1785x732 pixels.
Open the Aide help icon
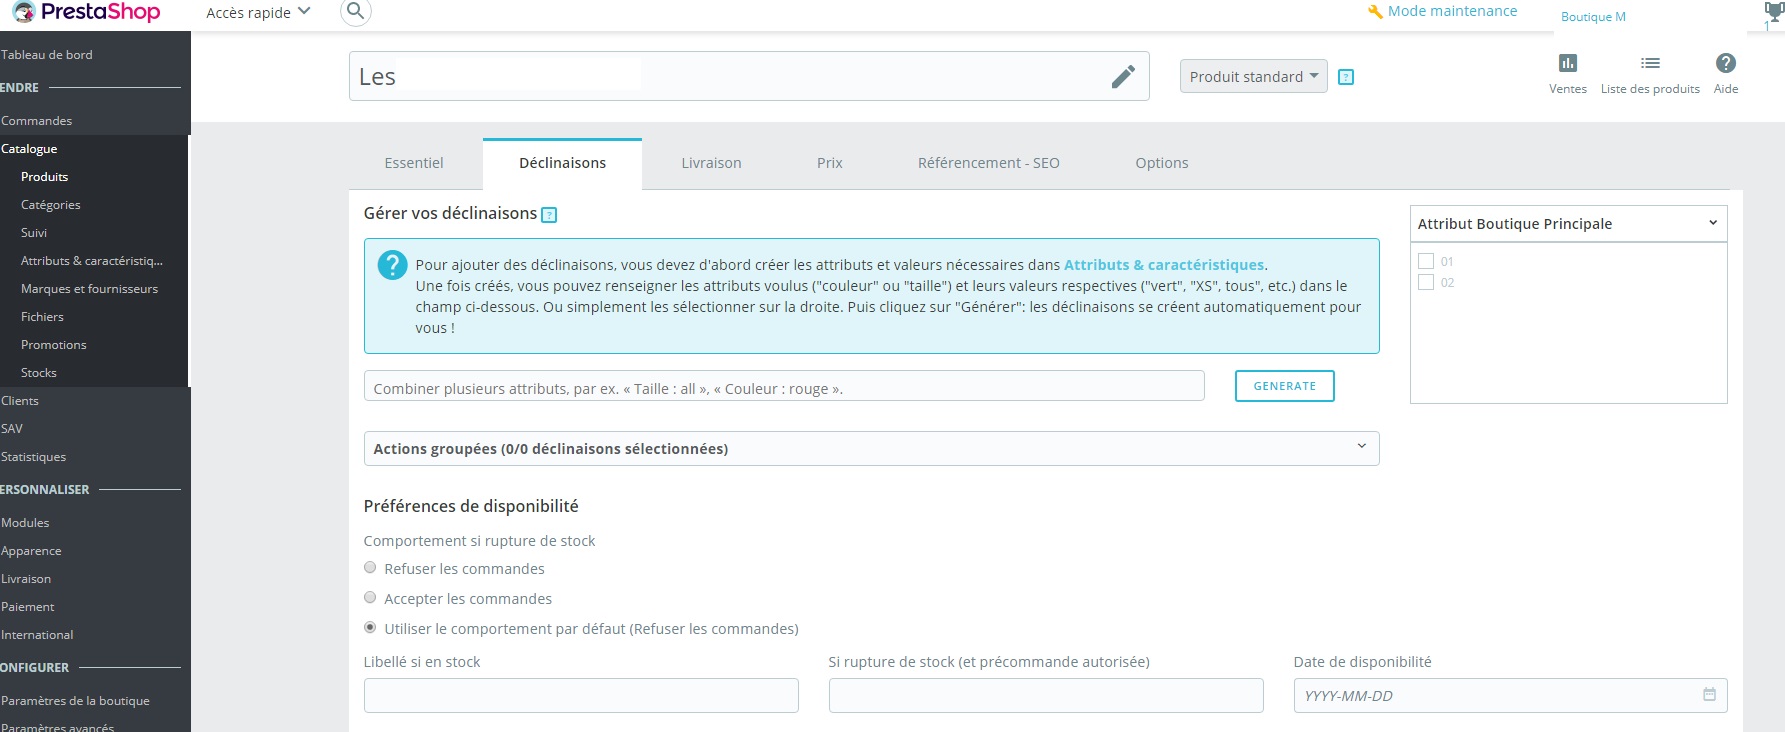point(1726,63)
